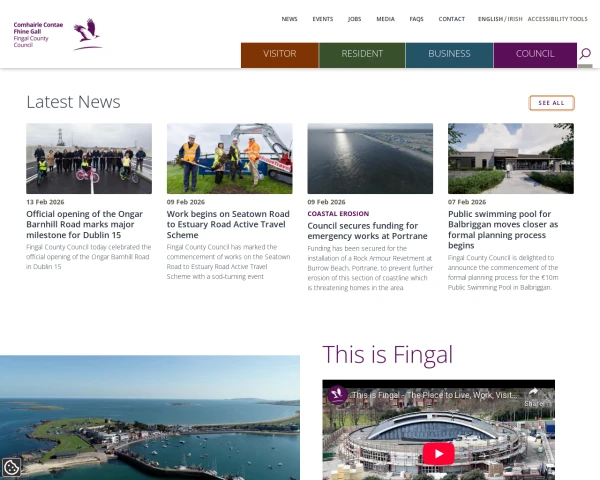This screenshot has height=480, width=600.
Task: Open the Visitor section
Action: click(280, 55)
